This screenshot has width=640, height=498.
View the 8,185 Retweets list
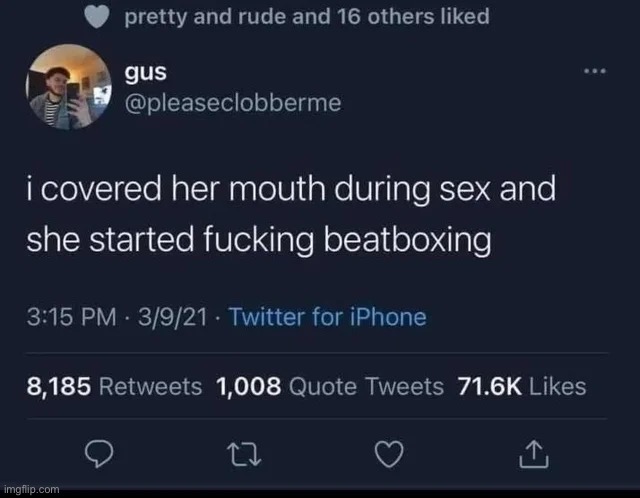(114, 386)
